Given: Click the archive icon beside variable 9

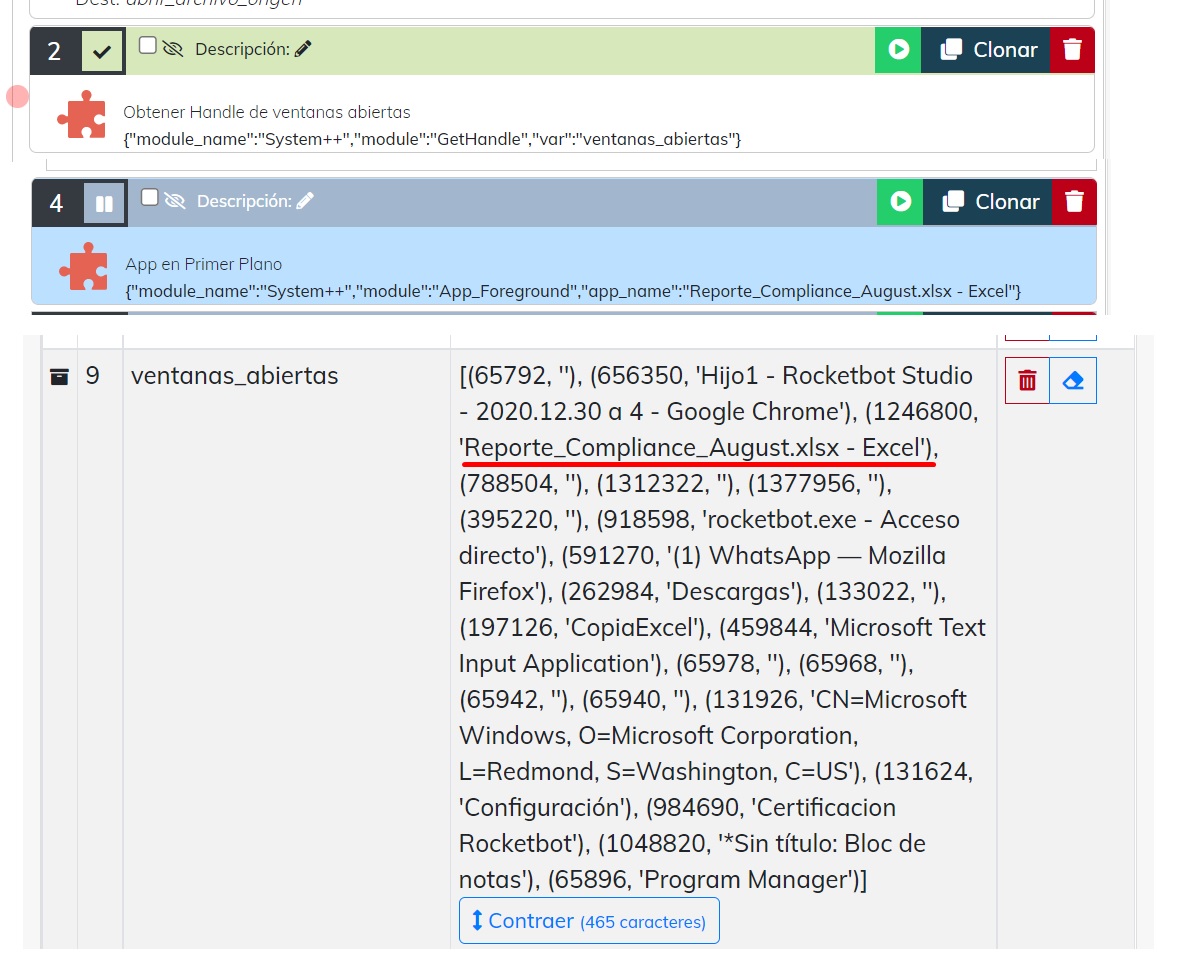Looking at the screenshot, I should click(60, 377).
